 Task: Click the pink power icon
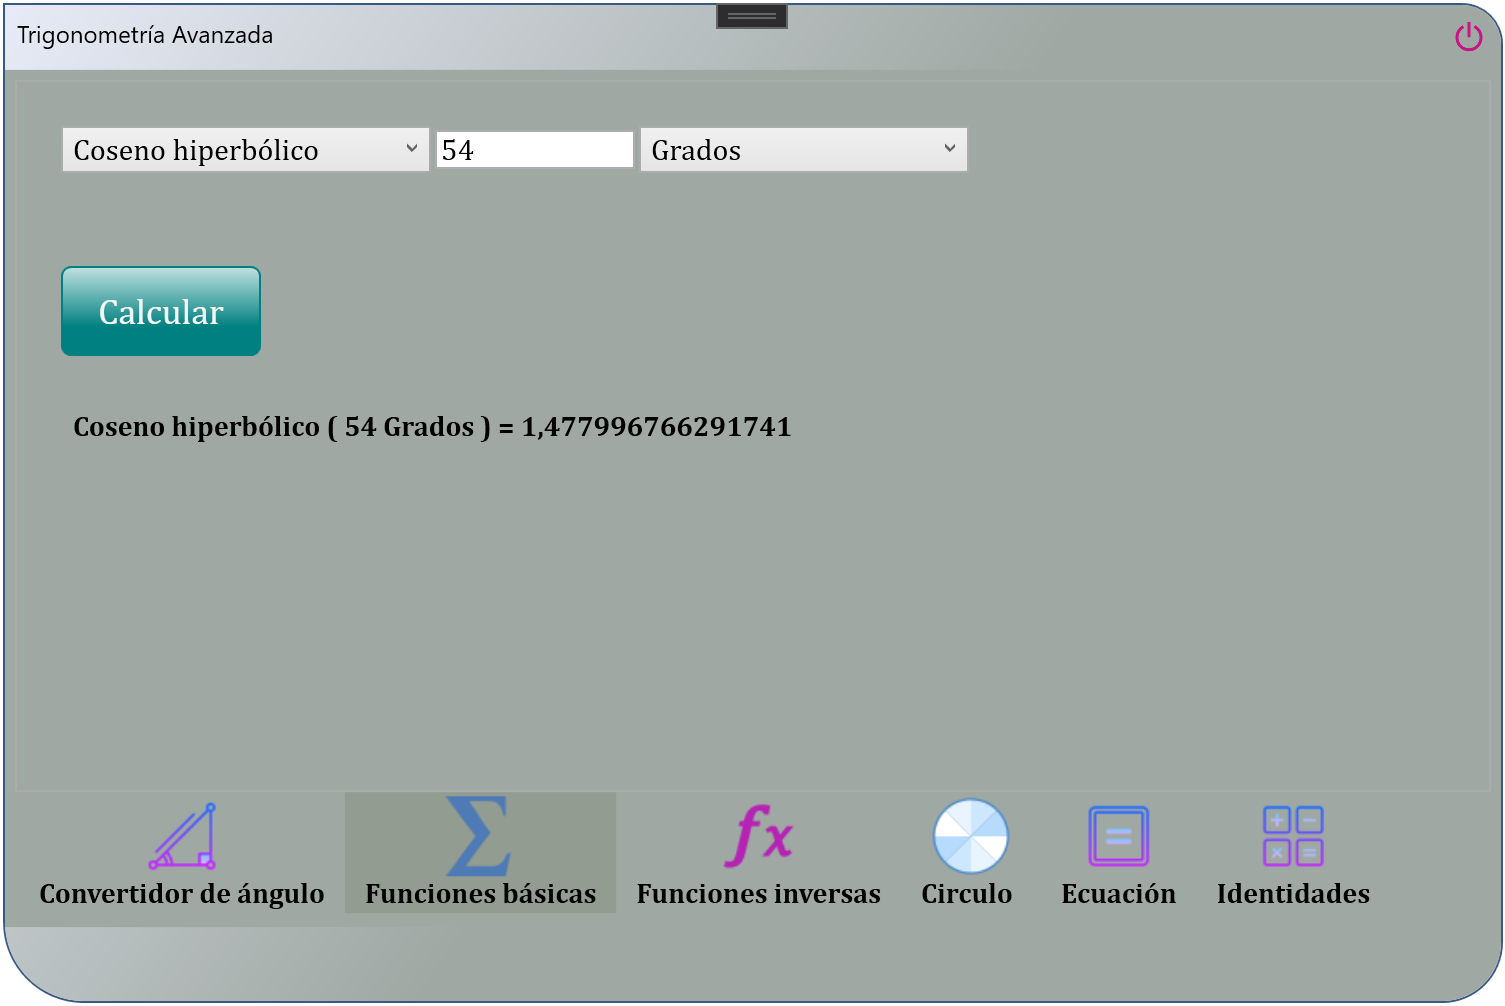coord(1468,37)
